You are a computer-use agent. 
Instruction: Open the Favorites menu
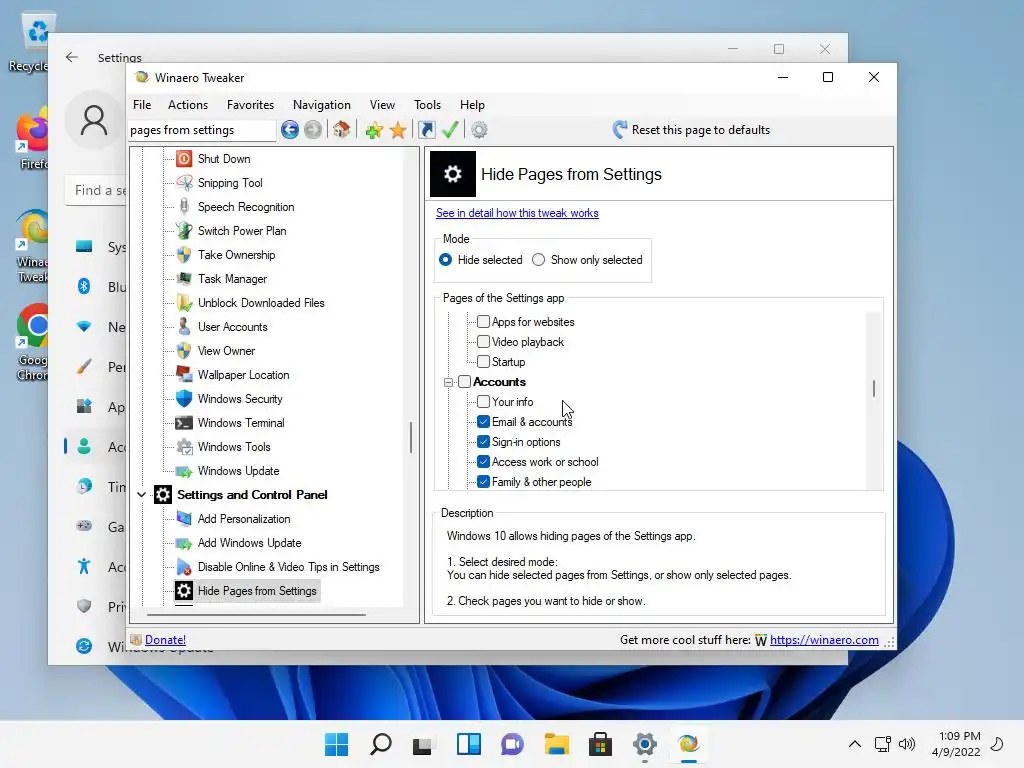point(250,104)
